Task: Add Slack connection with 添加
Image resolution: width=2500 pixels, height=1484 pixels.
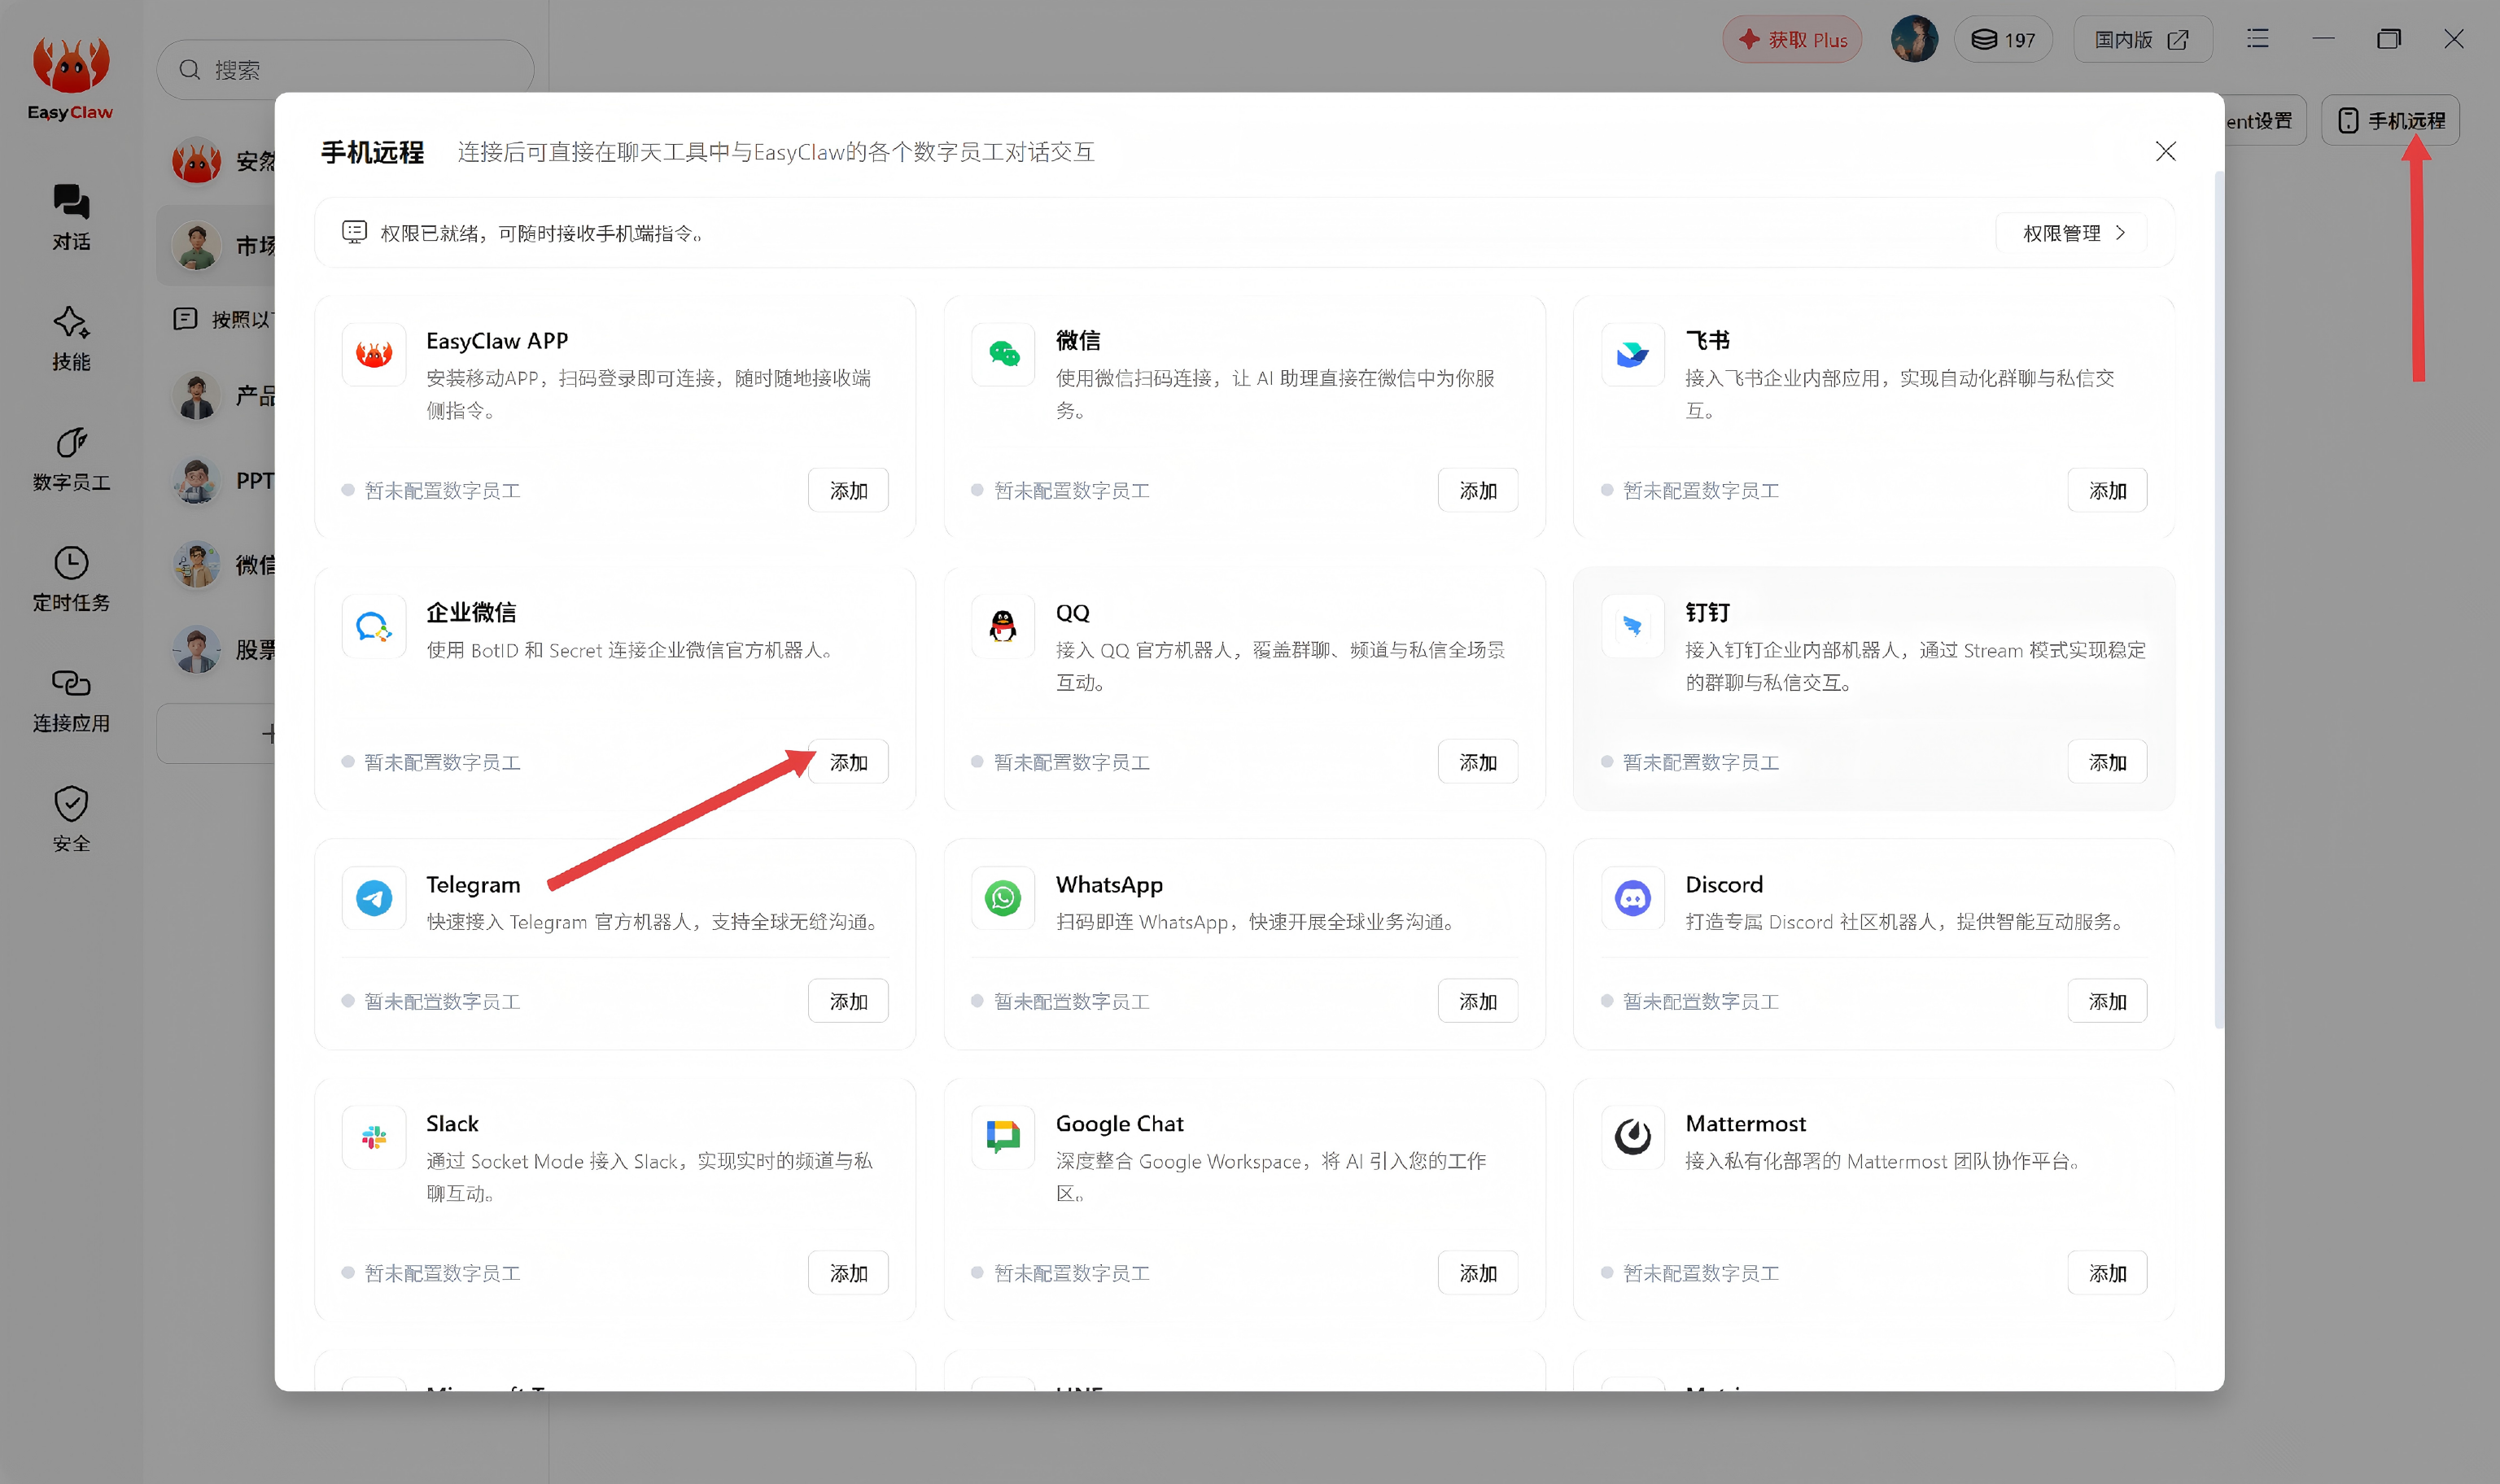Action: click(848, 1273)
